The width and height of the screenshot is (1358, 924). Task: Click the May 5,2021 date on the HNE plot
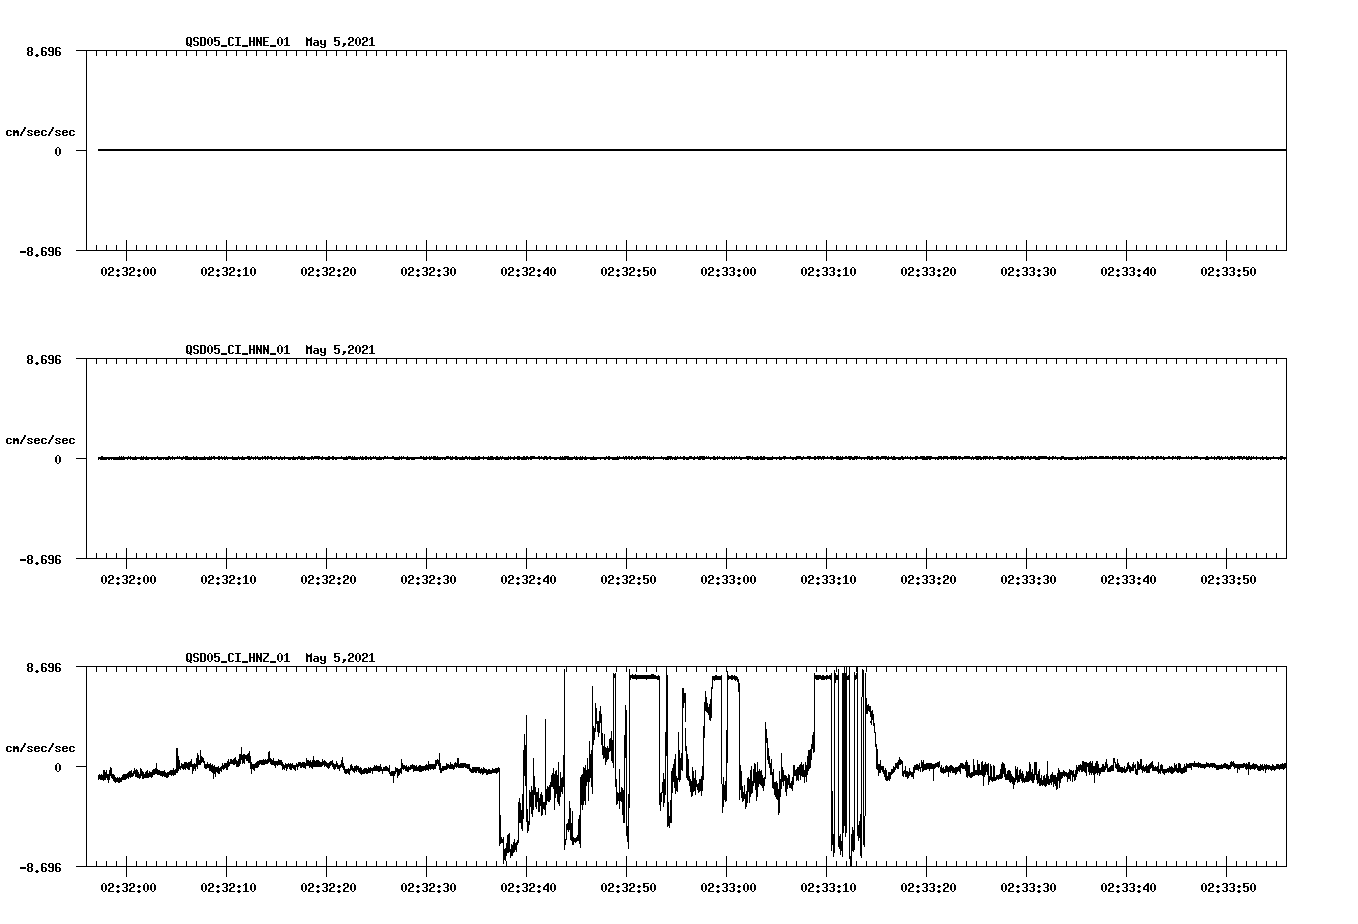coord(340,43)
